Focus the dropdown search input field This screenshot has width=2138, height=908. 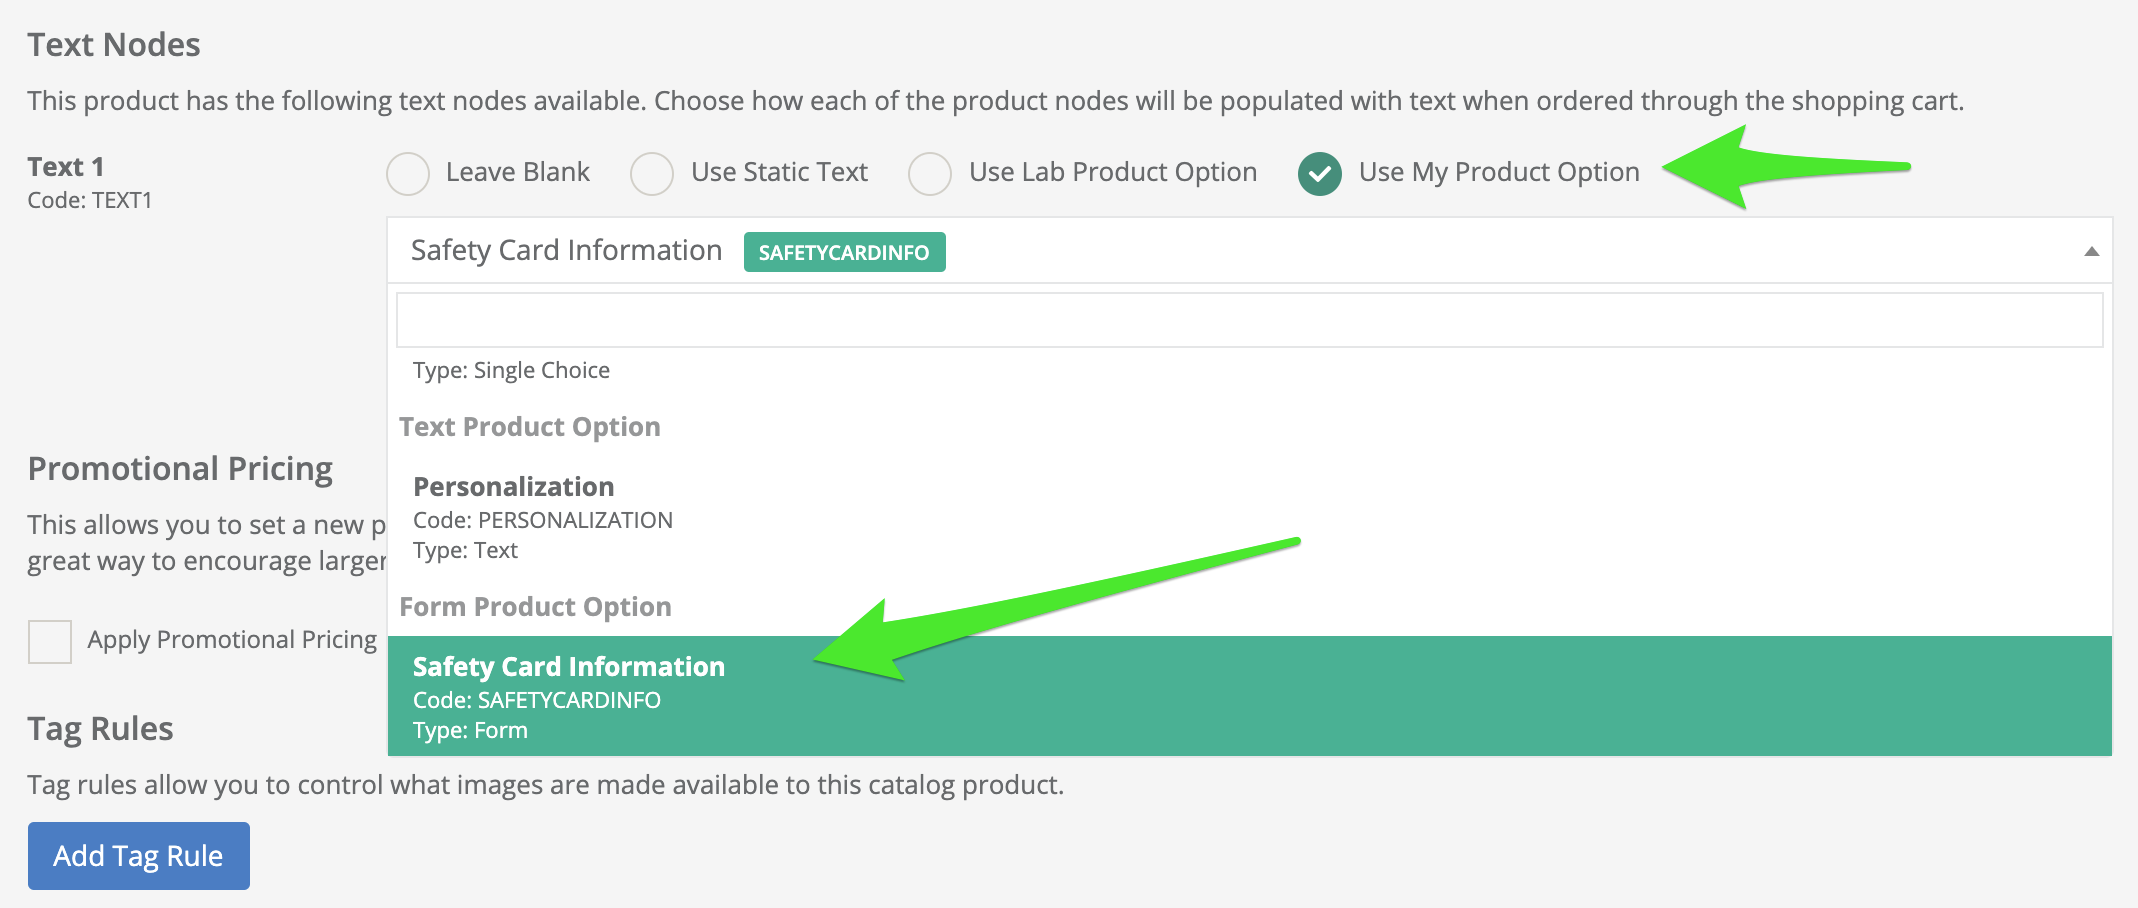(x=1249, y=320)
